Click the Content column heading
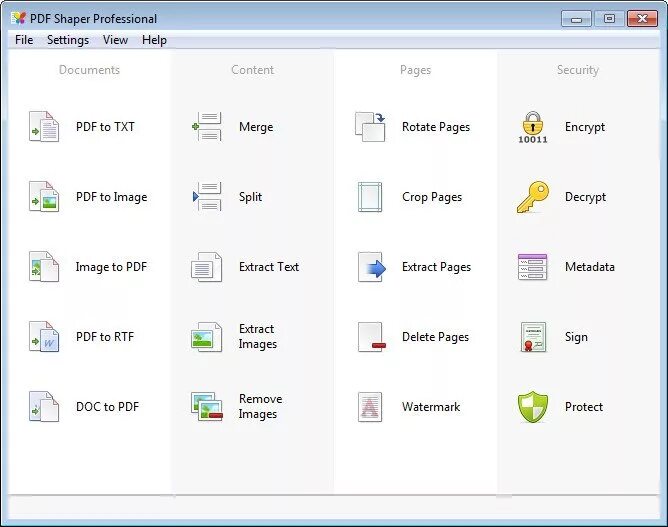The width and height of the screenshot is (668, 527). pos(252,70)
